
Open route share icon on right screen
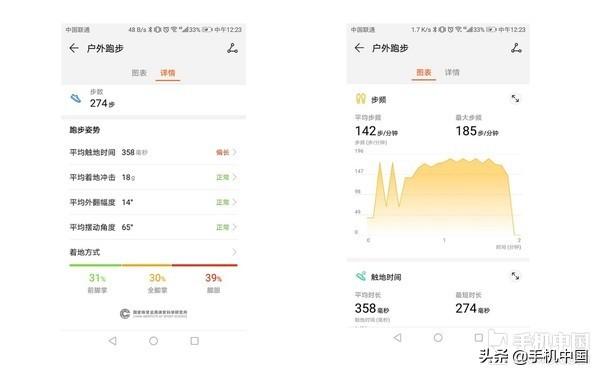point(516,48)
